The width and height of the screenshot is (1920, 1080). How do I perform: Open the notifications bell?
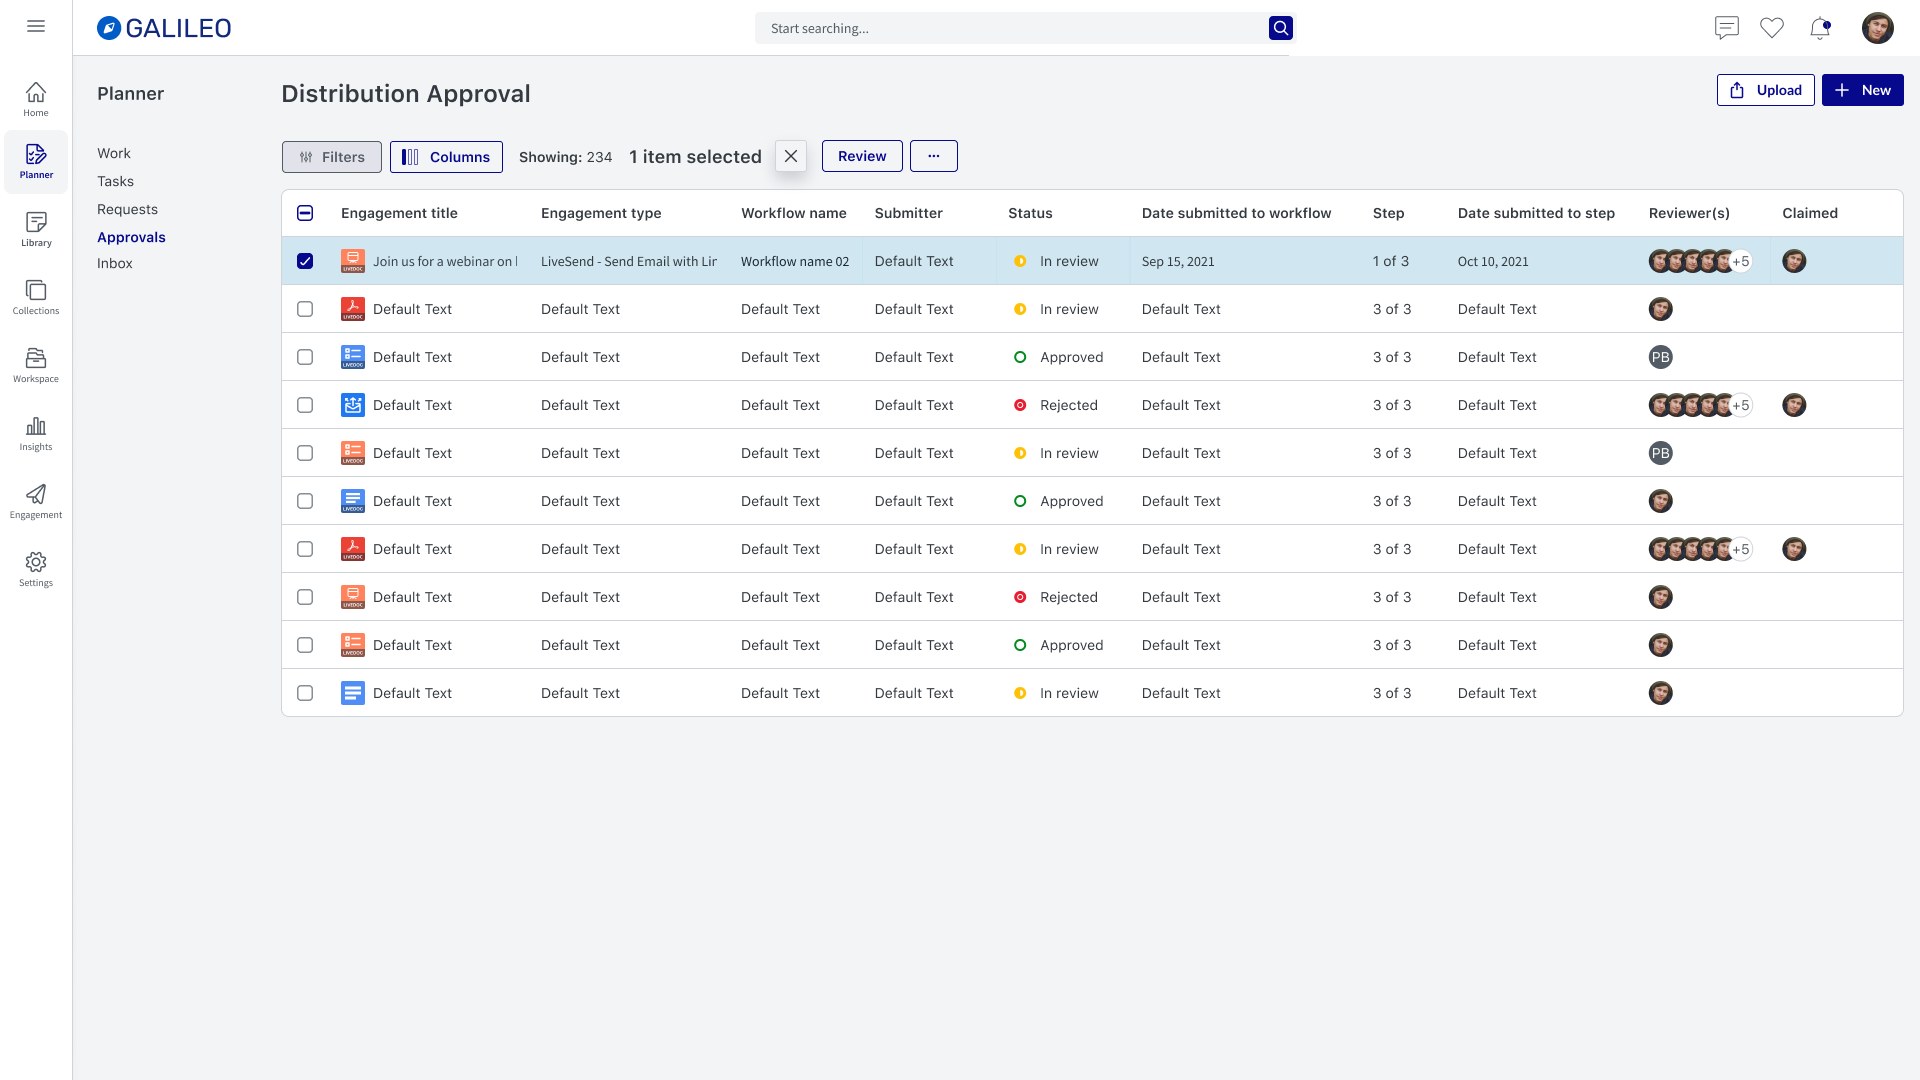(x=1820, y=28)
